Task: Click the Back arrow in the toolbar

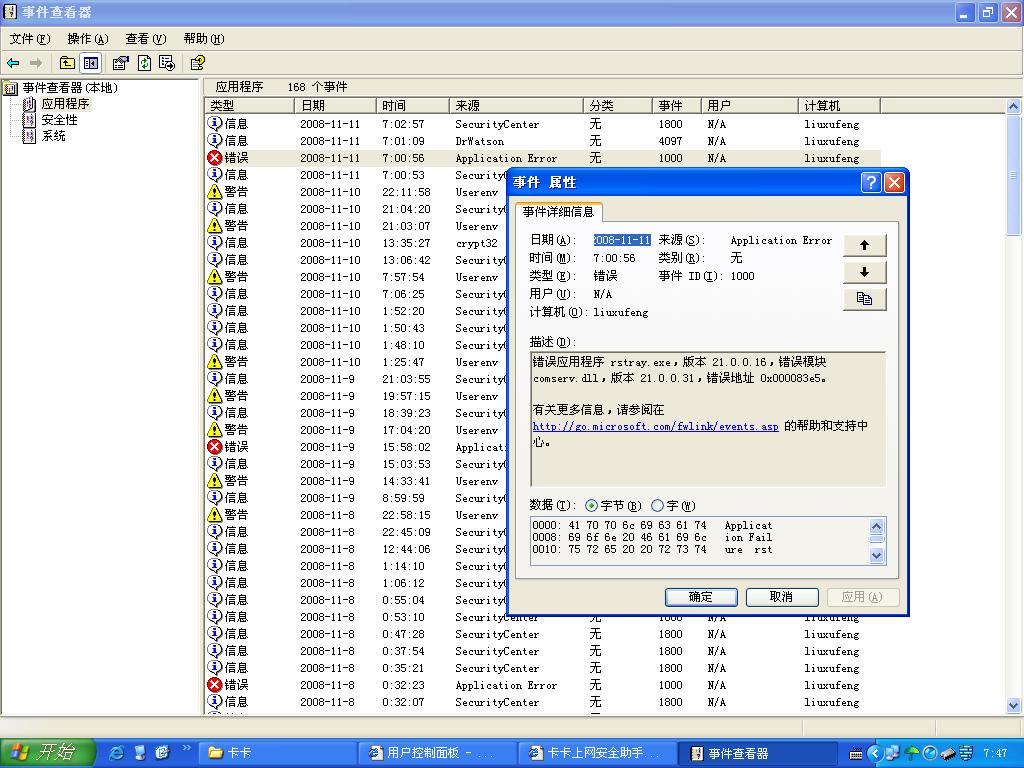Action: 13,63
